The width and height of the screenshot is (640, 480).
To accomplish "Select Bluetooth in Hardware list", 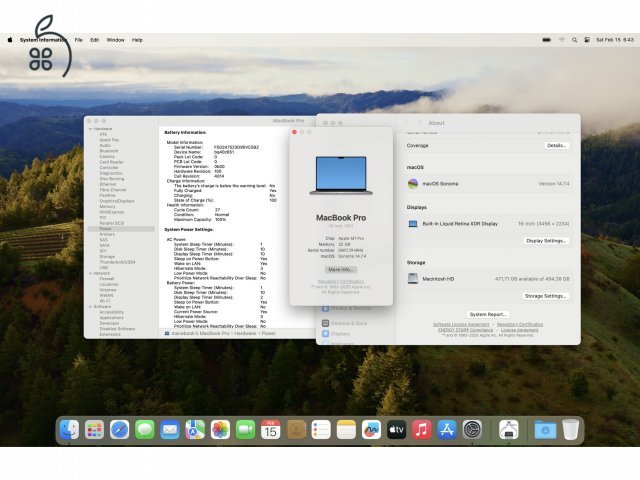I will [109, 151].
